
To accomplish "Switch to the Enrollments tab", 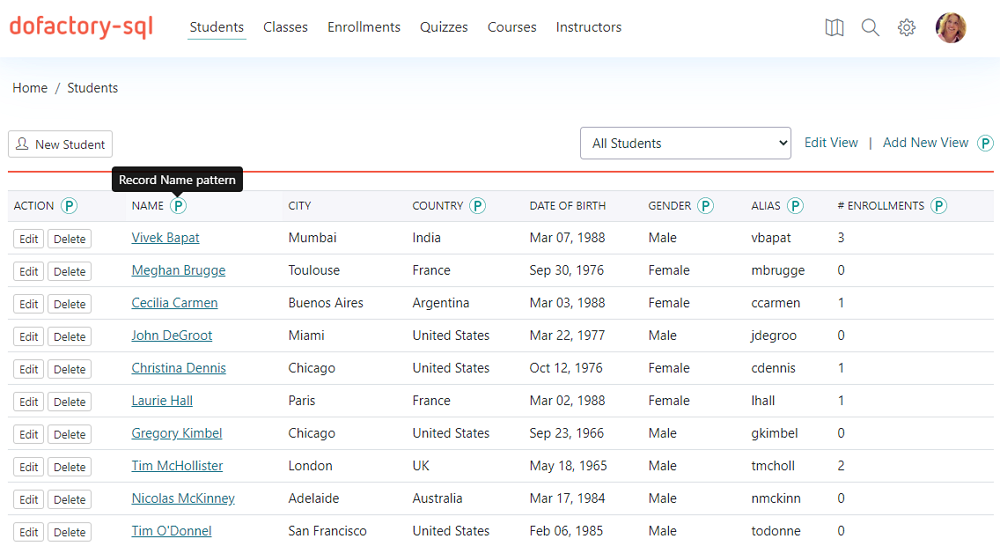I will (x=364, y=27).
